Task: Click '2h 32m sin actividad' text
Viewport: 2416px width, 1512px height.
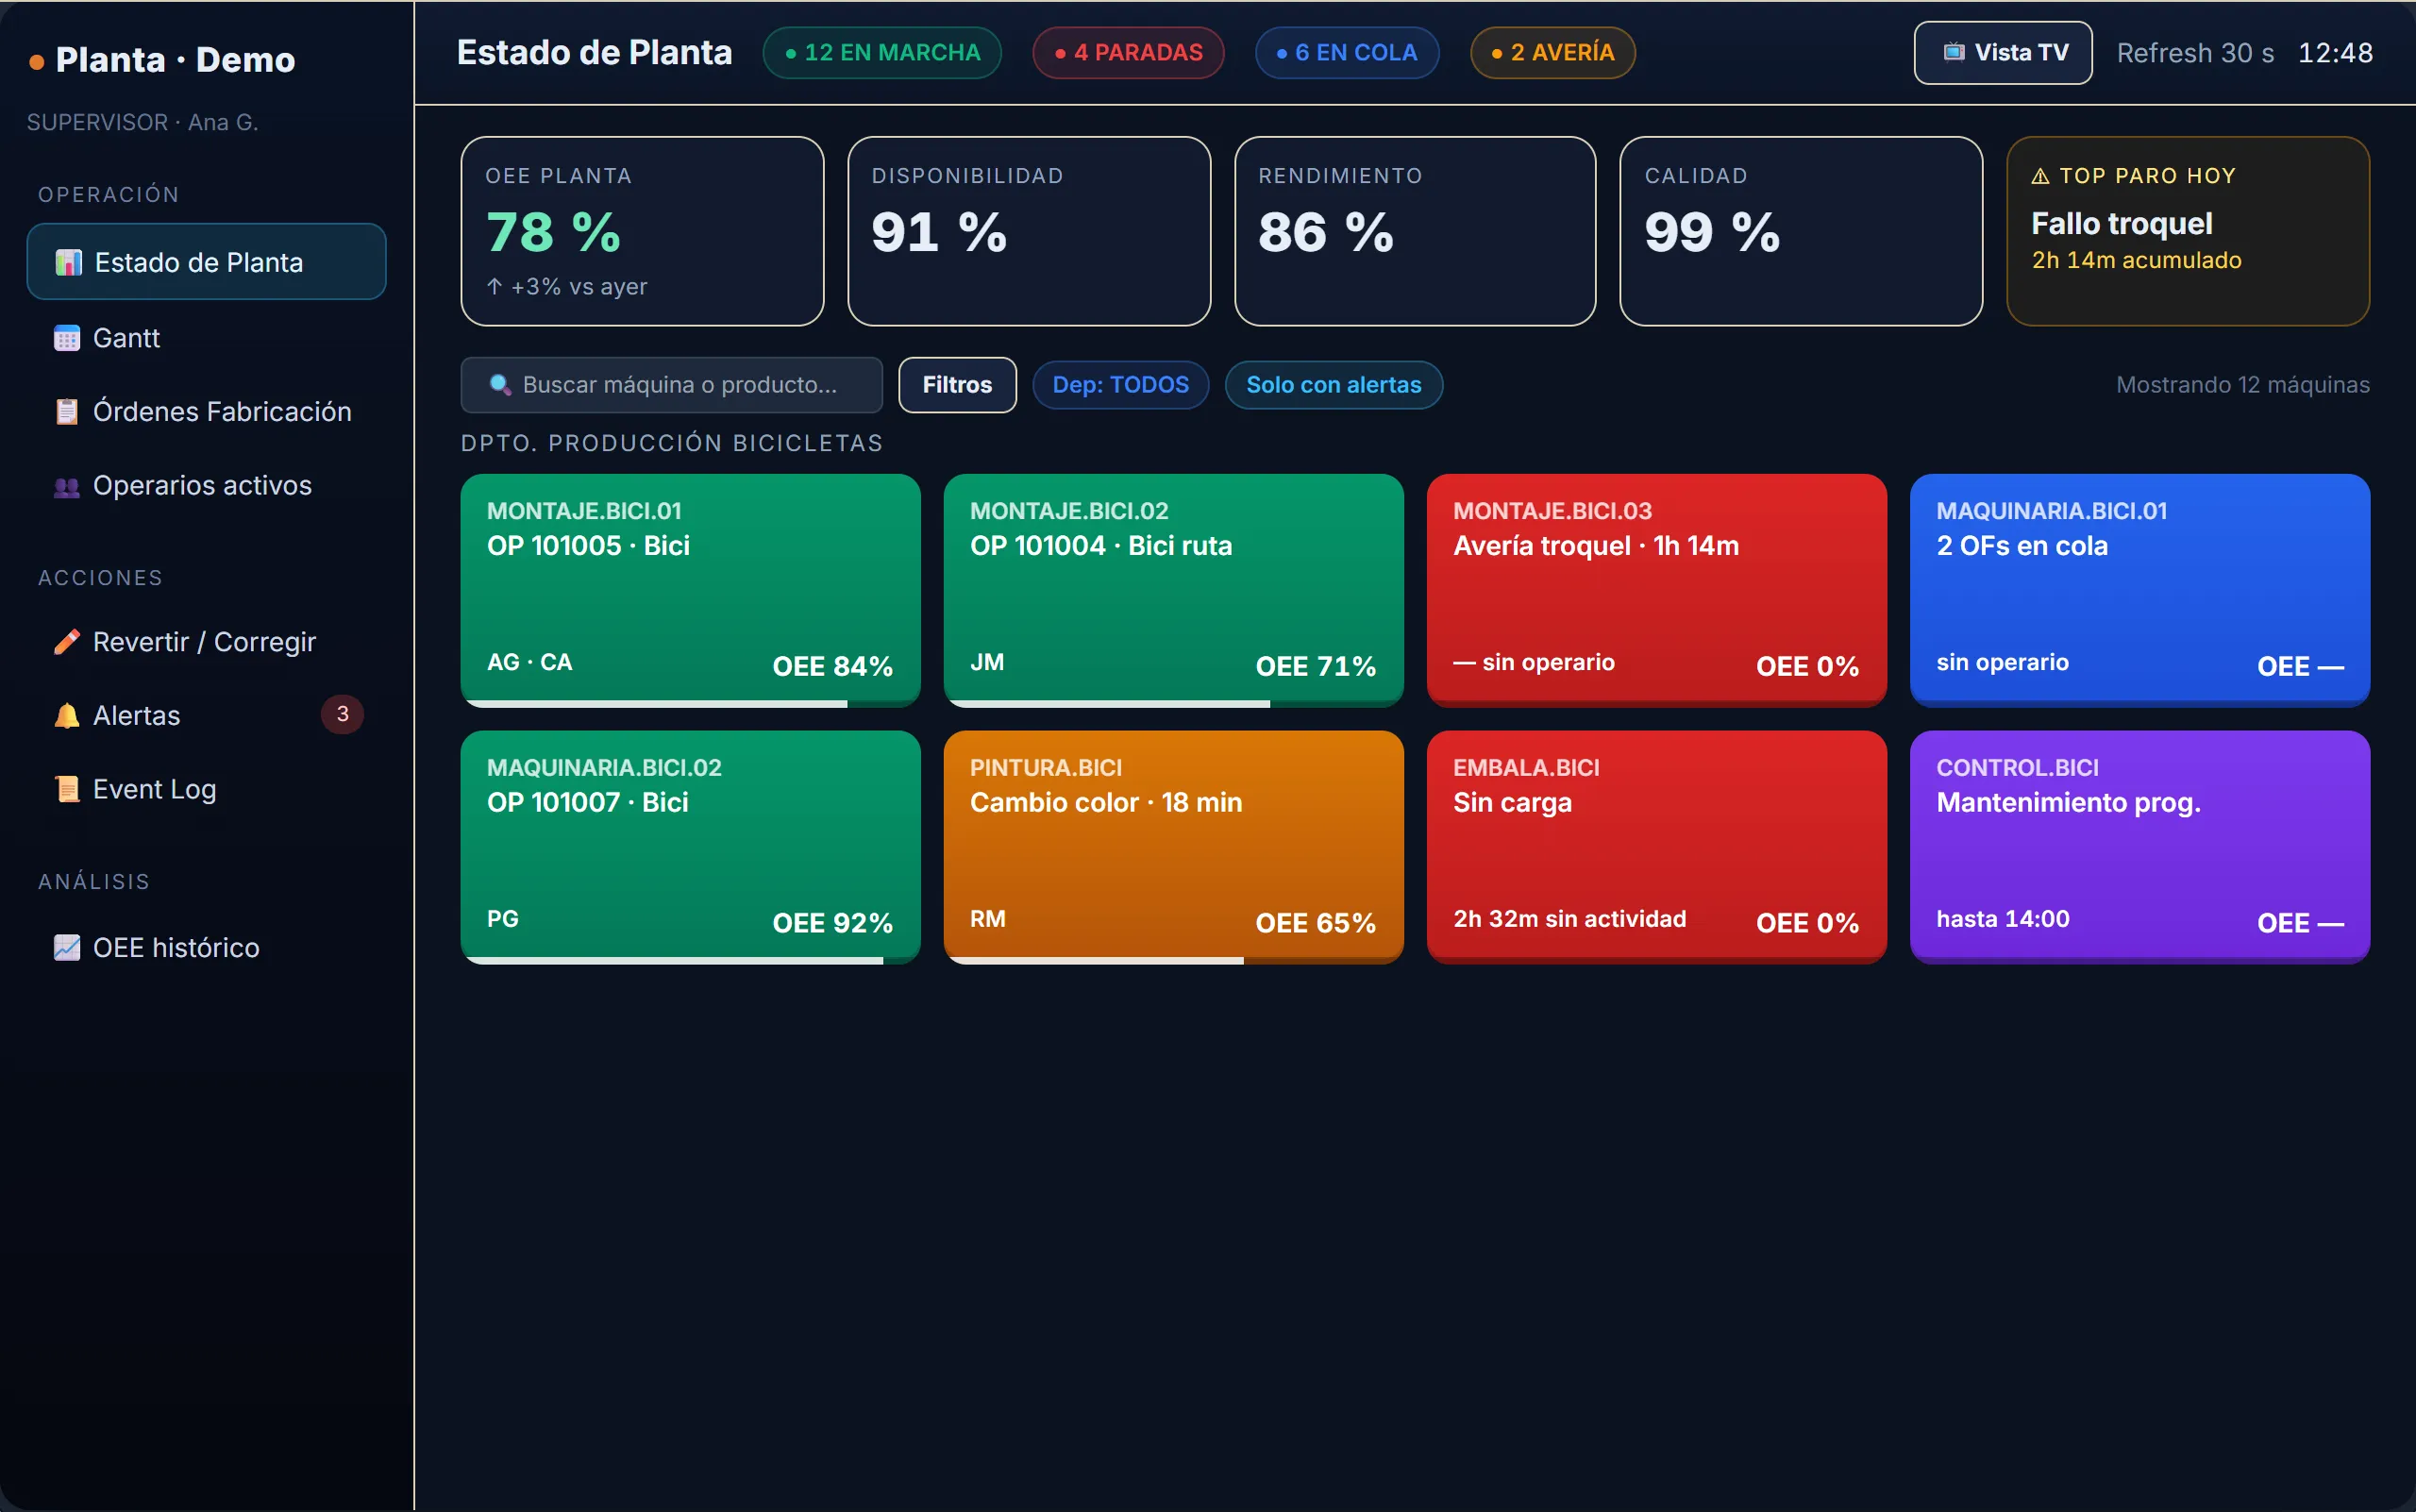Action: pyautogui.click(x=1570, y=919)
